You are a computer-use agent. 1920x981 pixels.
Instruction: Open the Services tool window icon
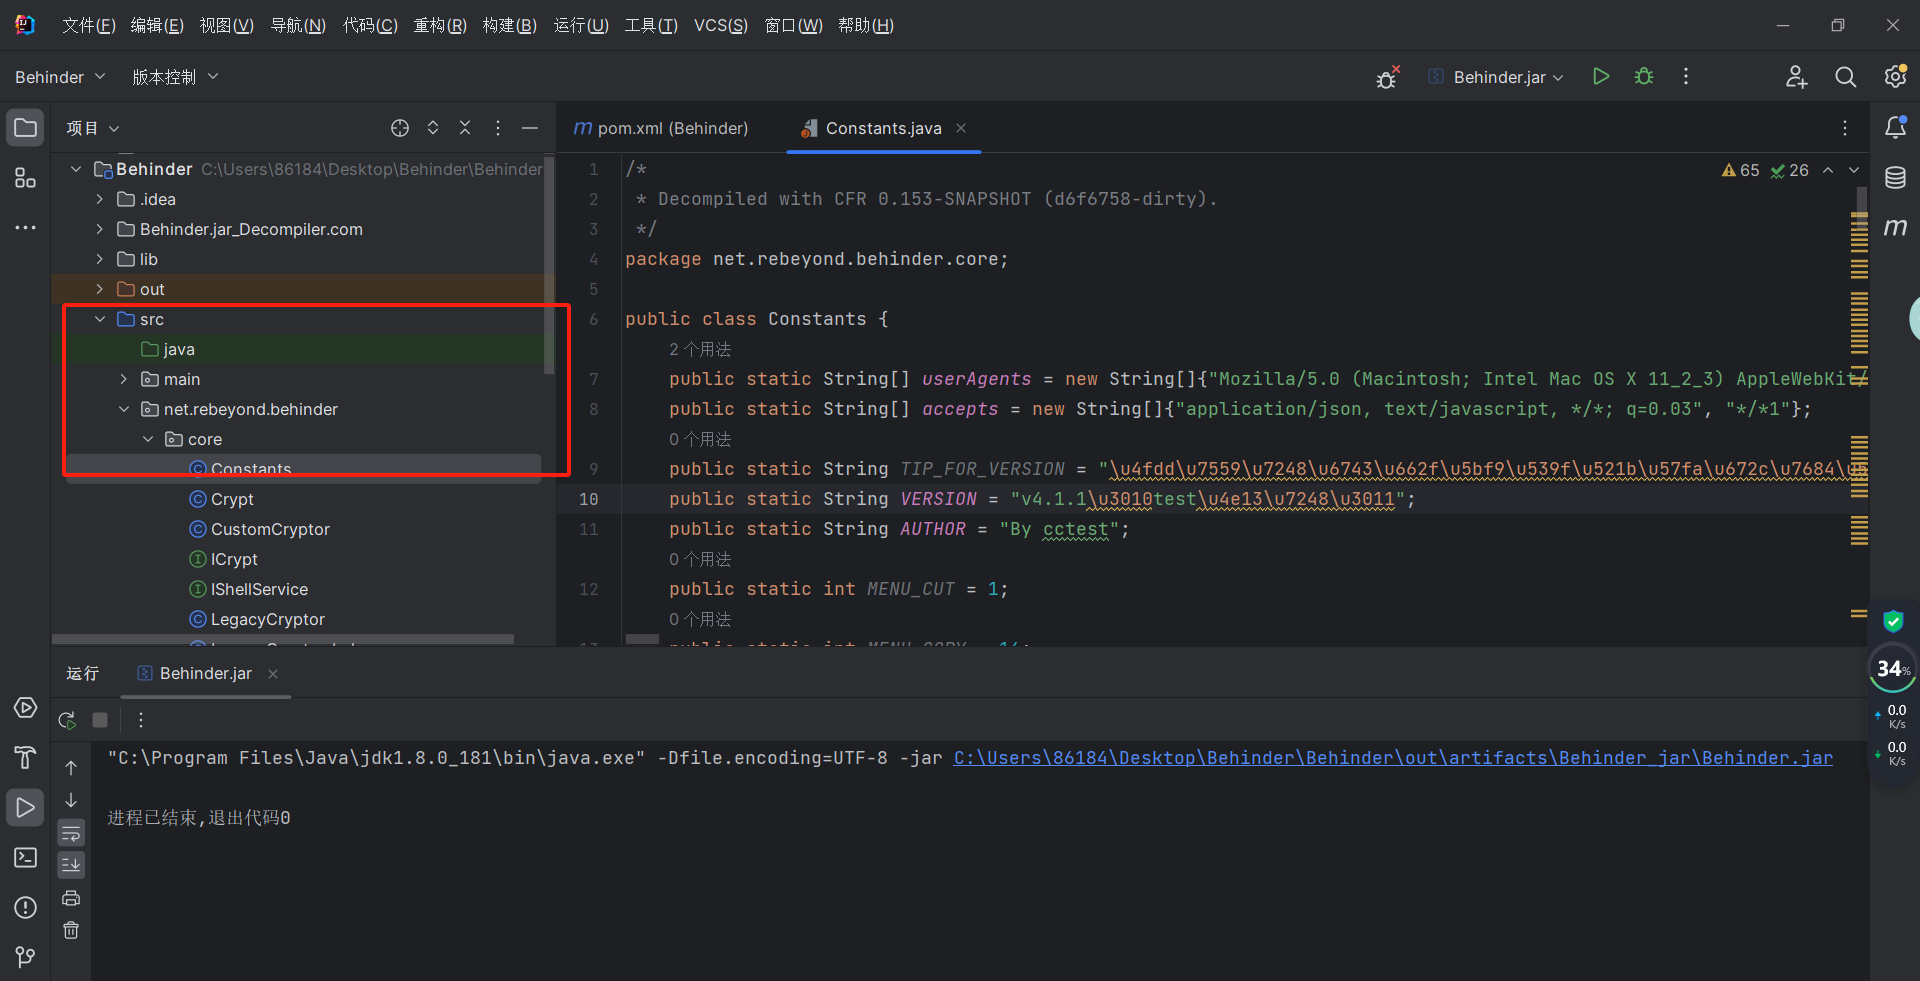point(25,708)
